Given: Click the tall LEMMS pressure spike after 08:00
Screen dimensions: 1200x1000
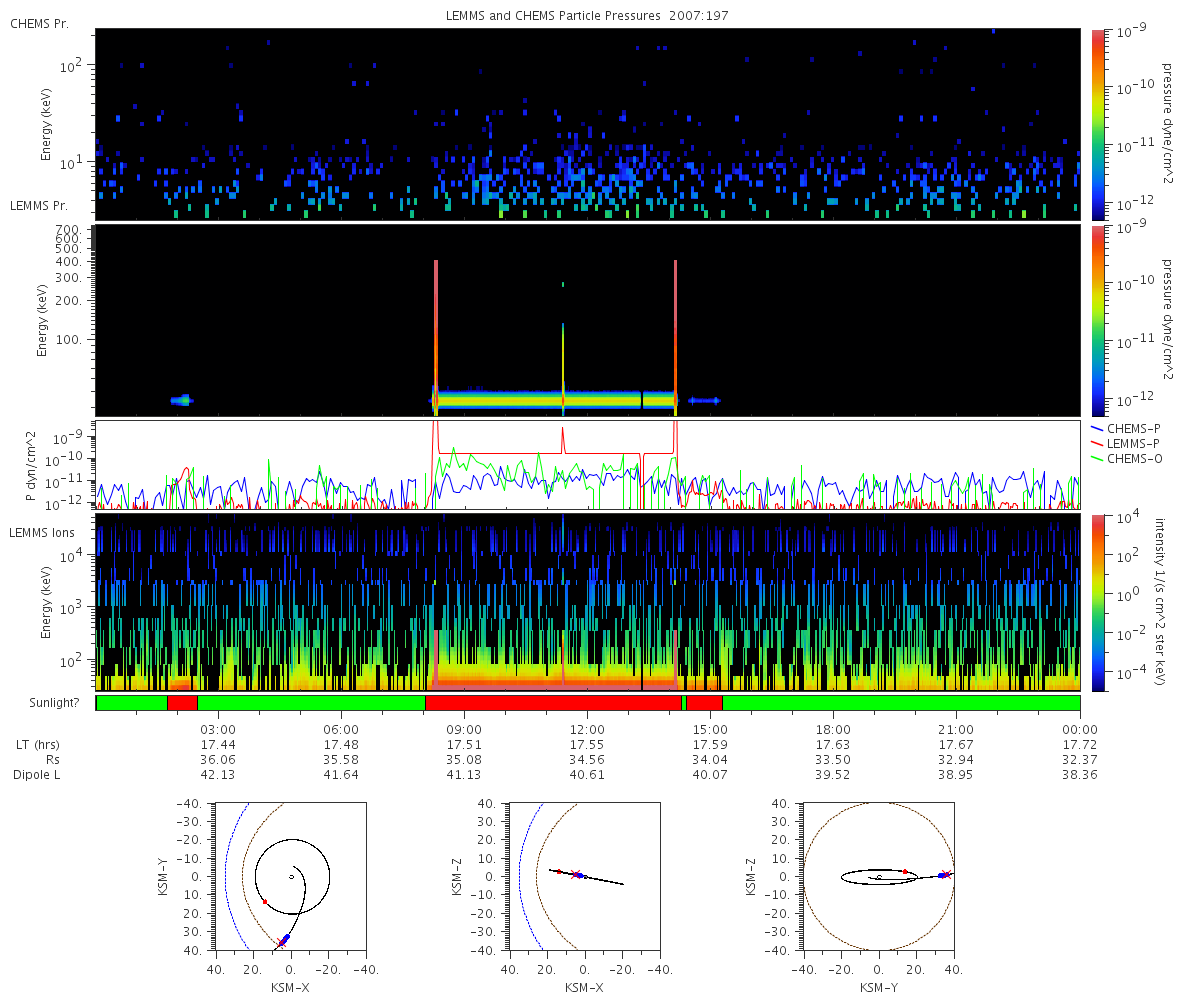Looking at the screenshot, I should tap(436, 338).
